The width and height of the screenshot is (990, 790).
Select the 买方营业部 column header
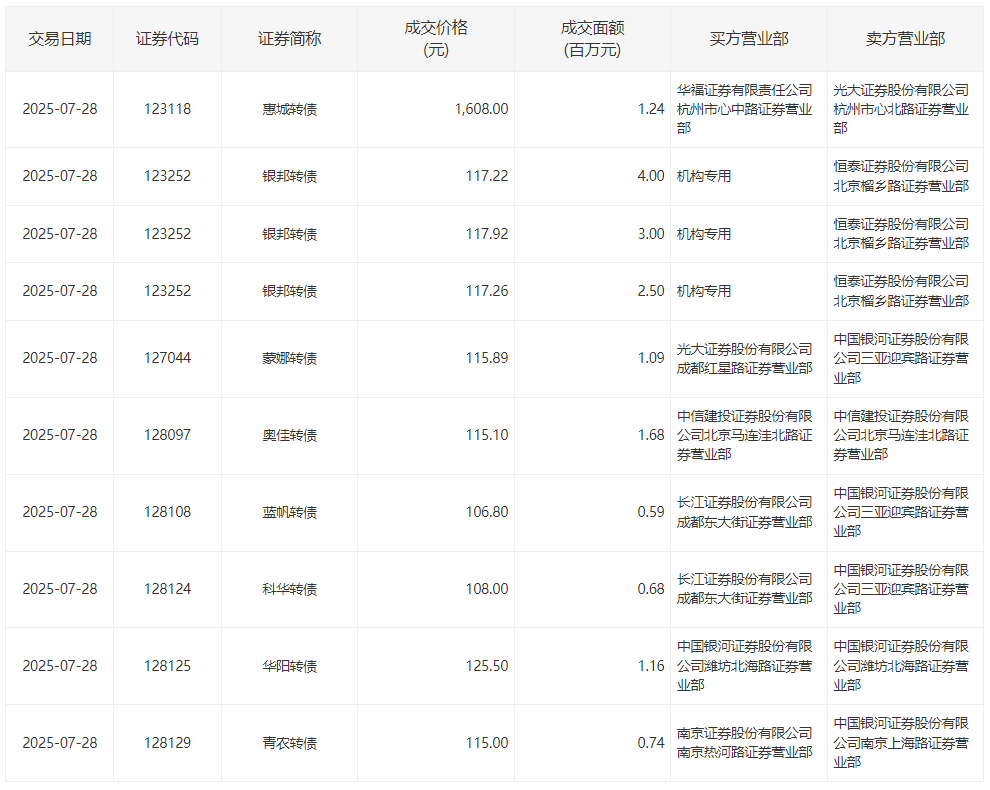pos(748,39)
